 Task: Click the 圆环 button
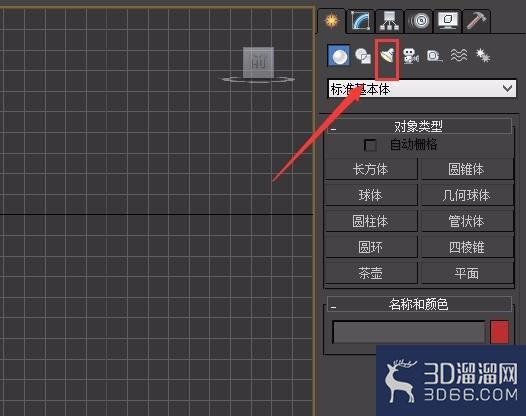coord(371,247)
